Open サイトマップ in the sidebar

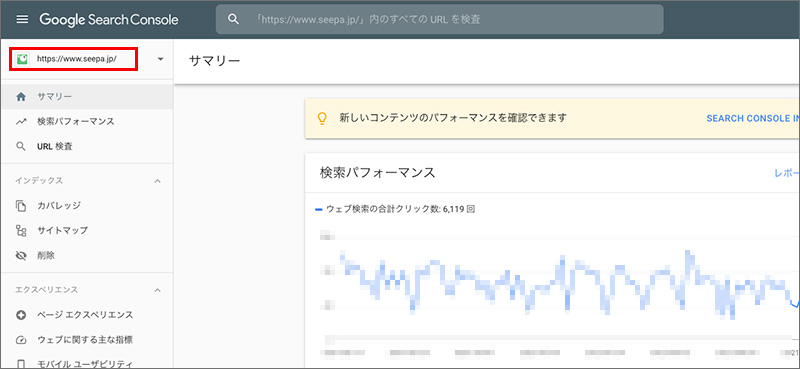[x=87, y=231]
